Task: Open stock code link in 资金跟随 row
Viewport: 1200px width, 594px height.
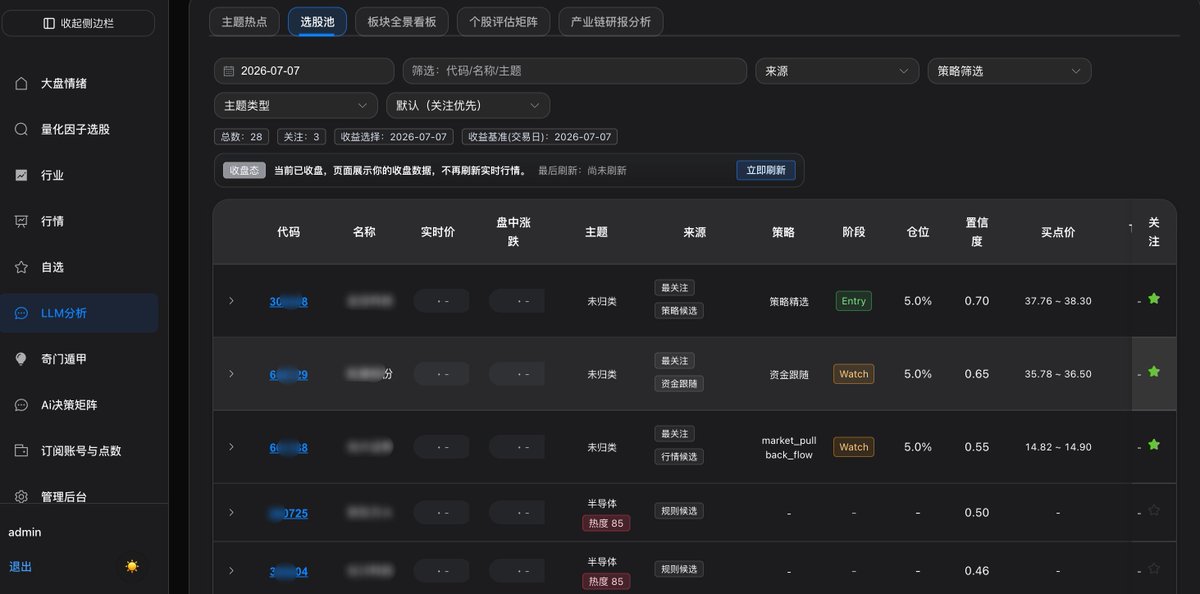Action: pos(288,374)
